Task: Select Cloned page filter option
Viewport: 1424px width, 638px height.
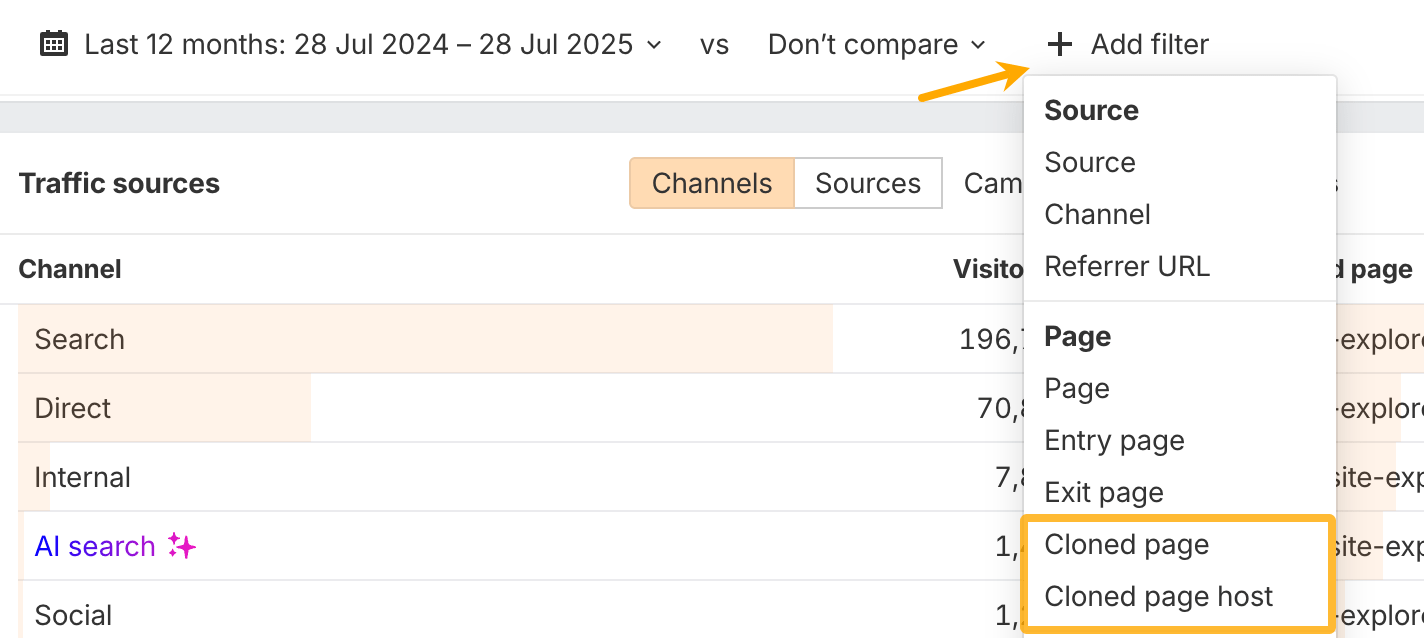Action: (x=1126, y=544)
